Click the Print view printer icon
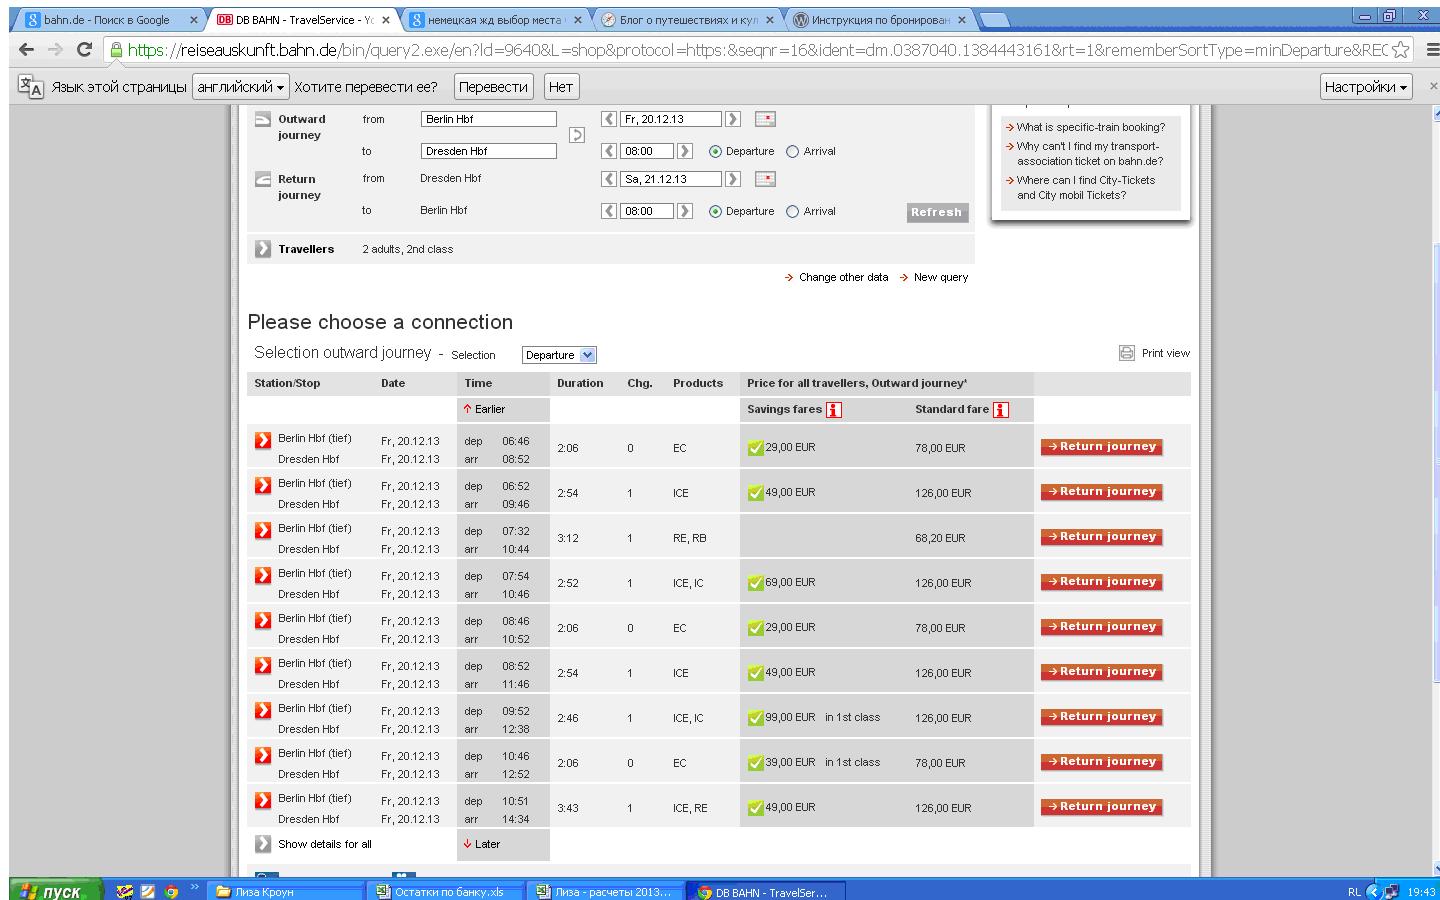 pyautogui.click(x=1127, y=353)
